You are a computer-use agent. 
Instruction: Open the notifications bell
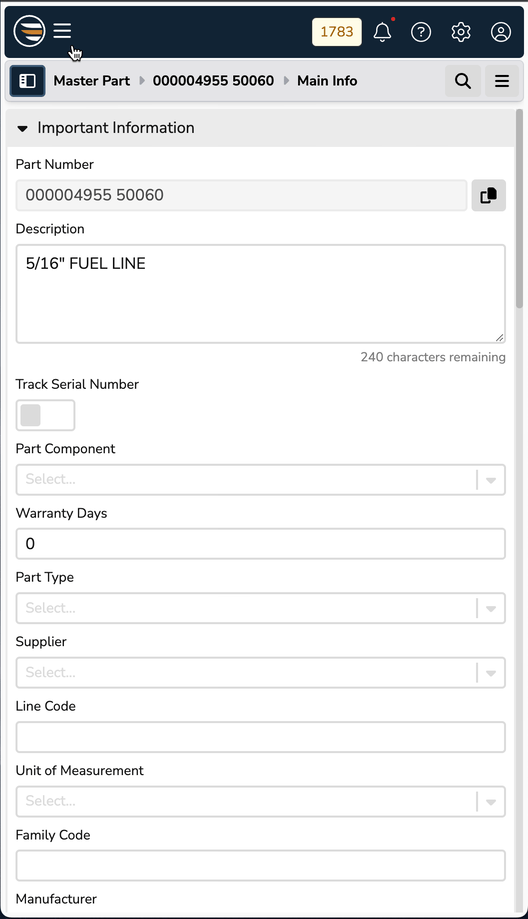click(x=382, y=32)
